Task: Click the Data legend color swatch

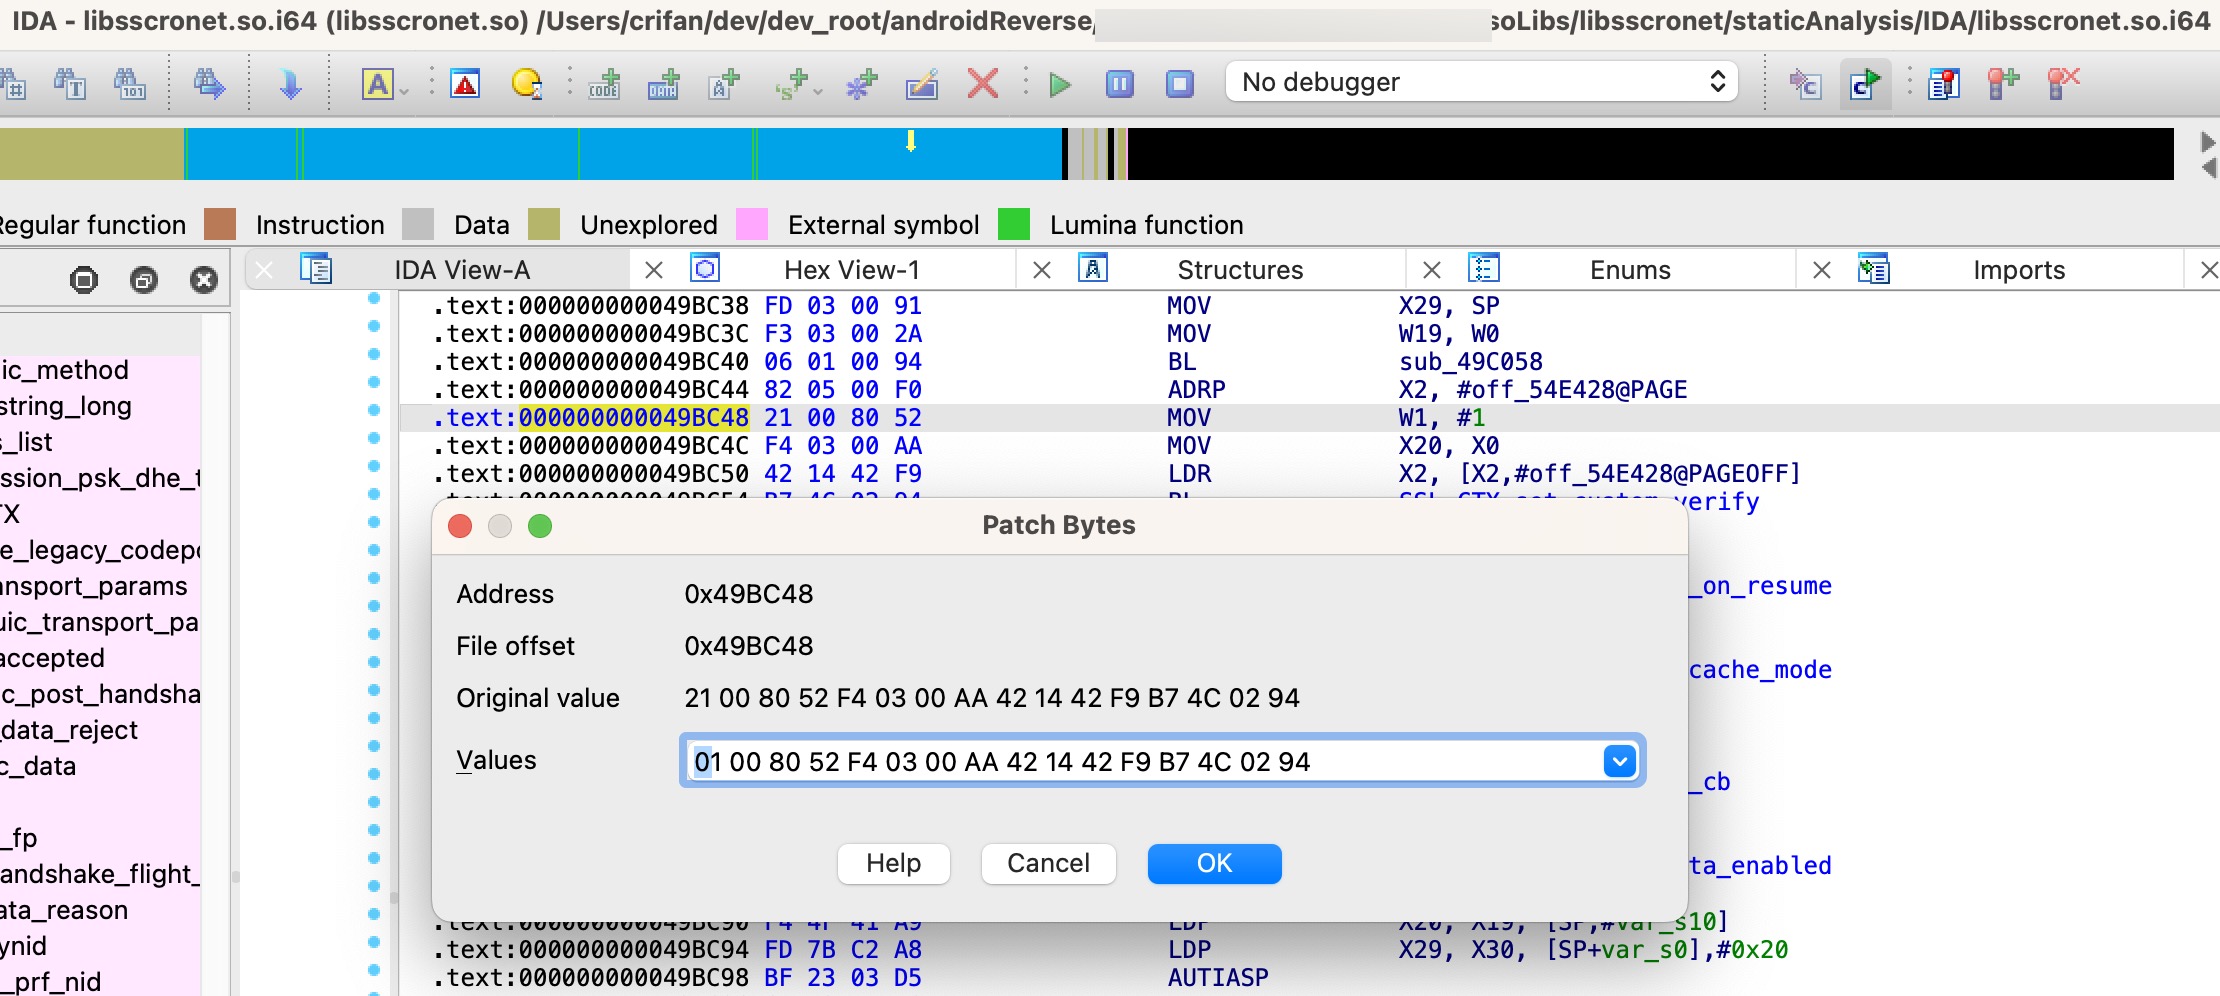Action: [x=418, y=224]
